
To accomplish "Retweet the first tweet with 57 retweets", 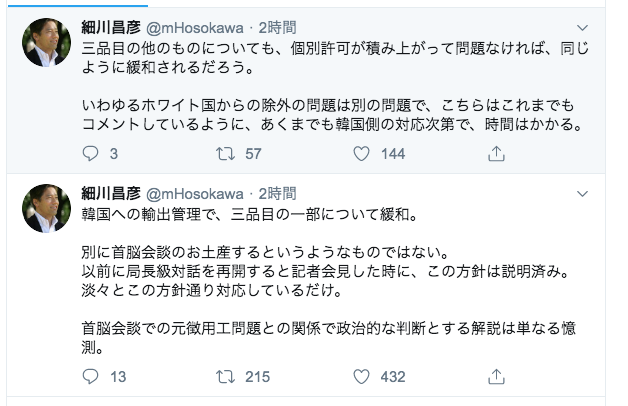I will (227, 154).
